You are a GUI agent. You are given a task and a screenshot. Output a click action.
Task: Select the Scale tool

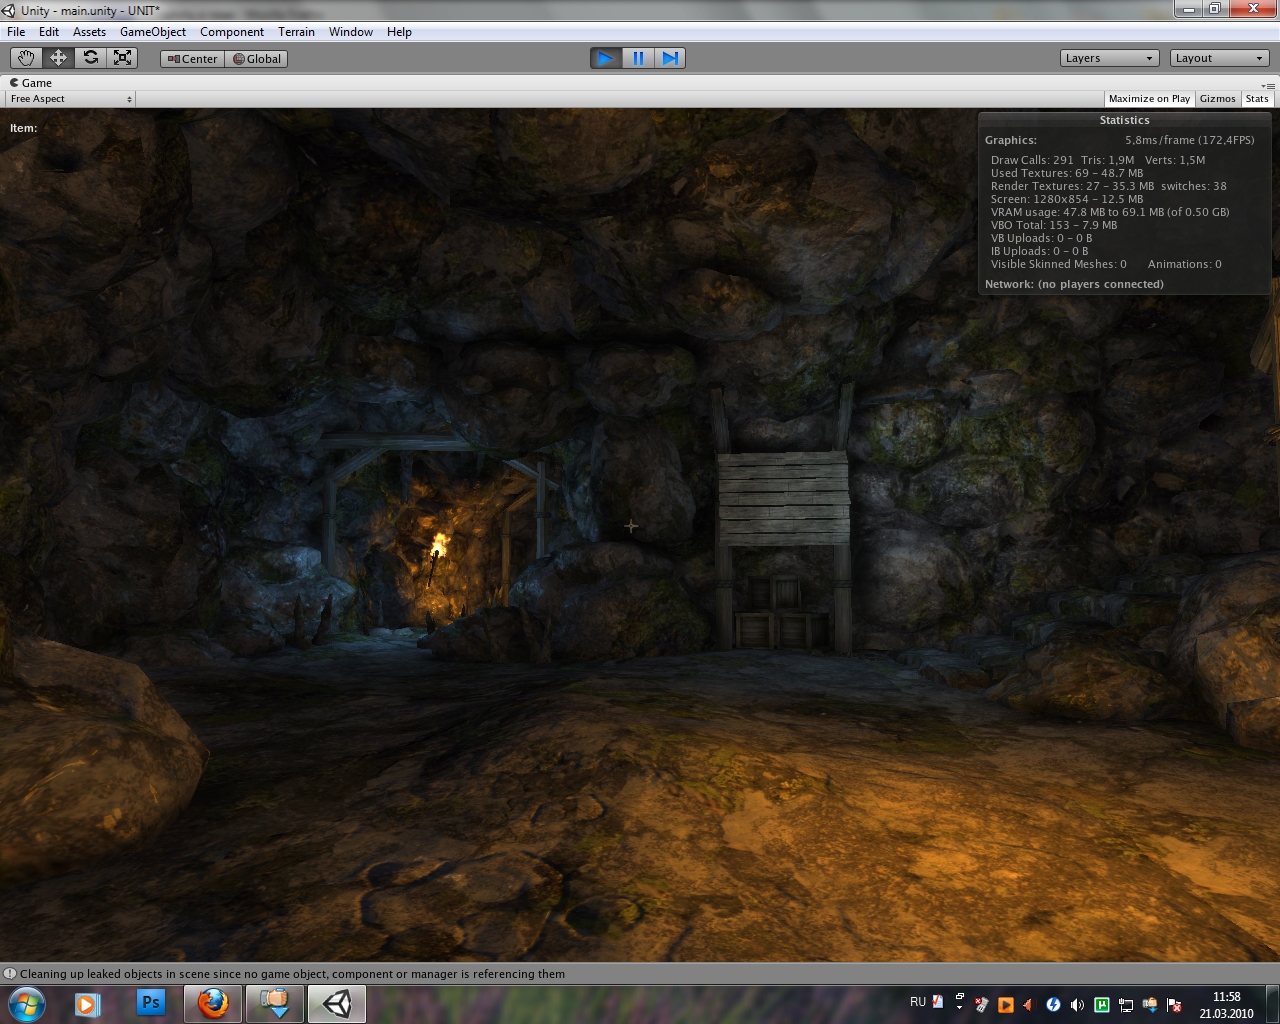(123, 58)
